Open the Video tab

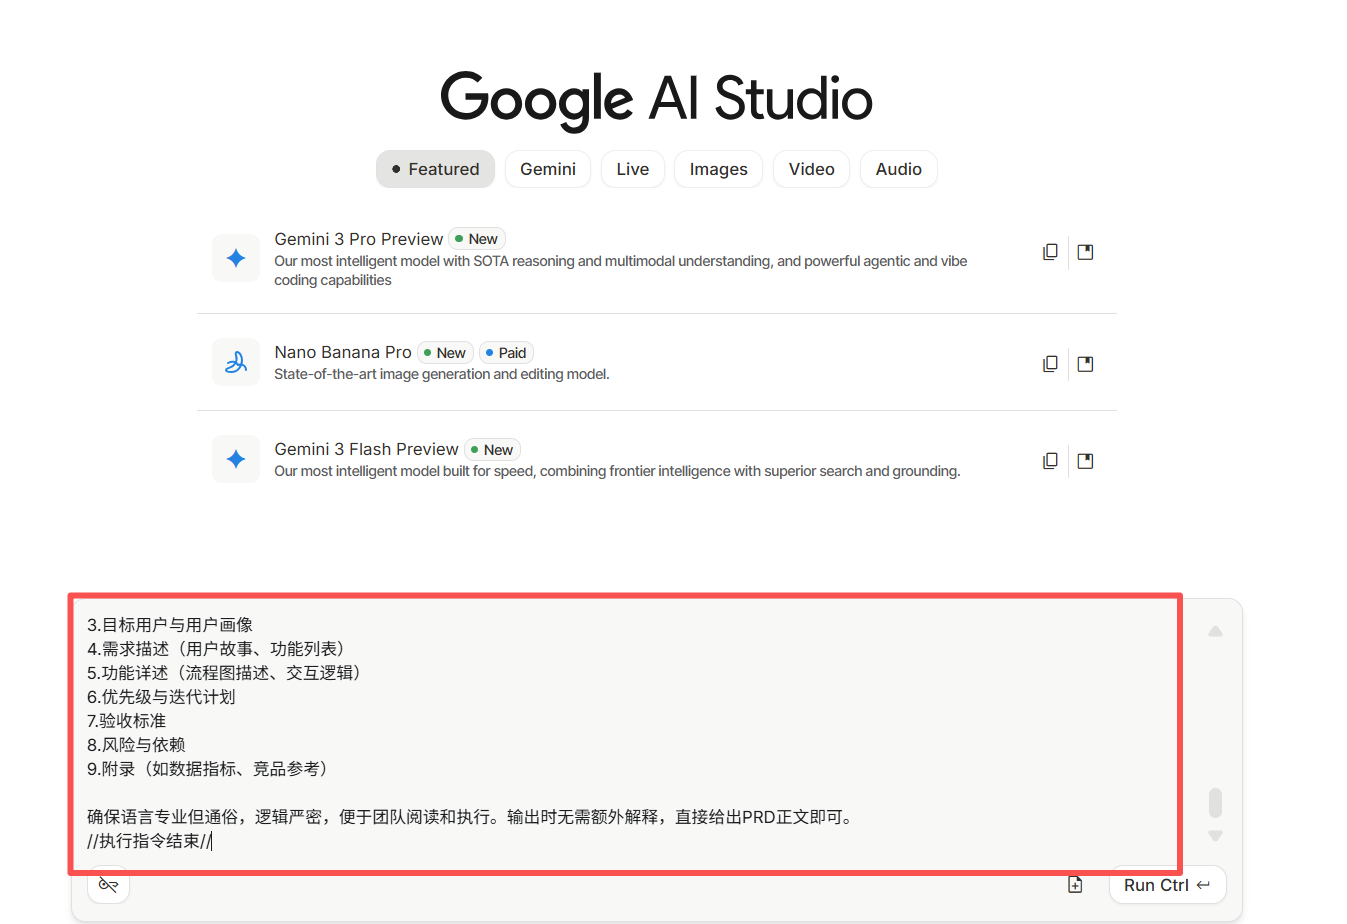(811, 169)
